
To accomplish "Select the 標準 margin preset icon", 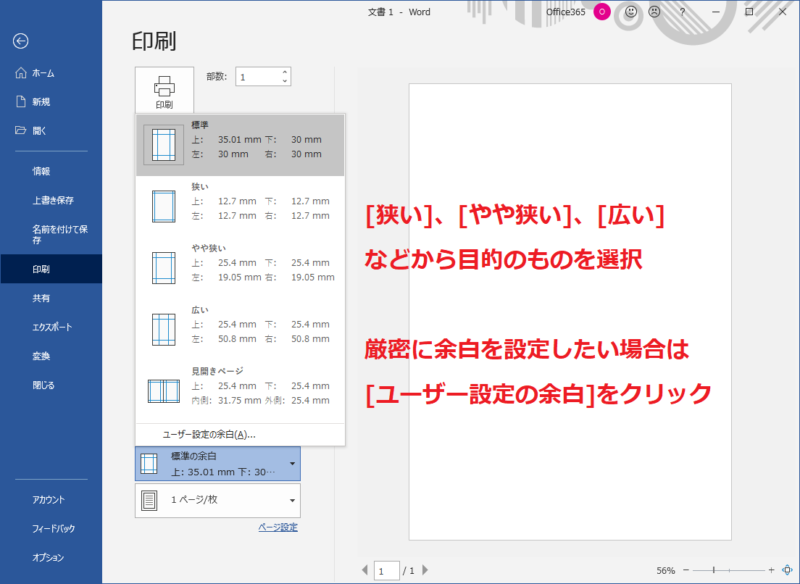I will 164,145.
